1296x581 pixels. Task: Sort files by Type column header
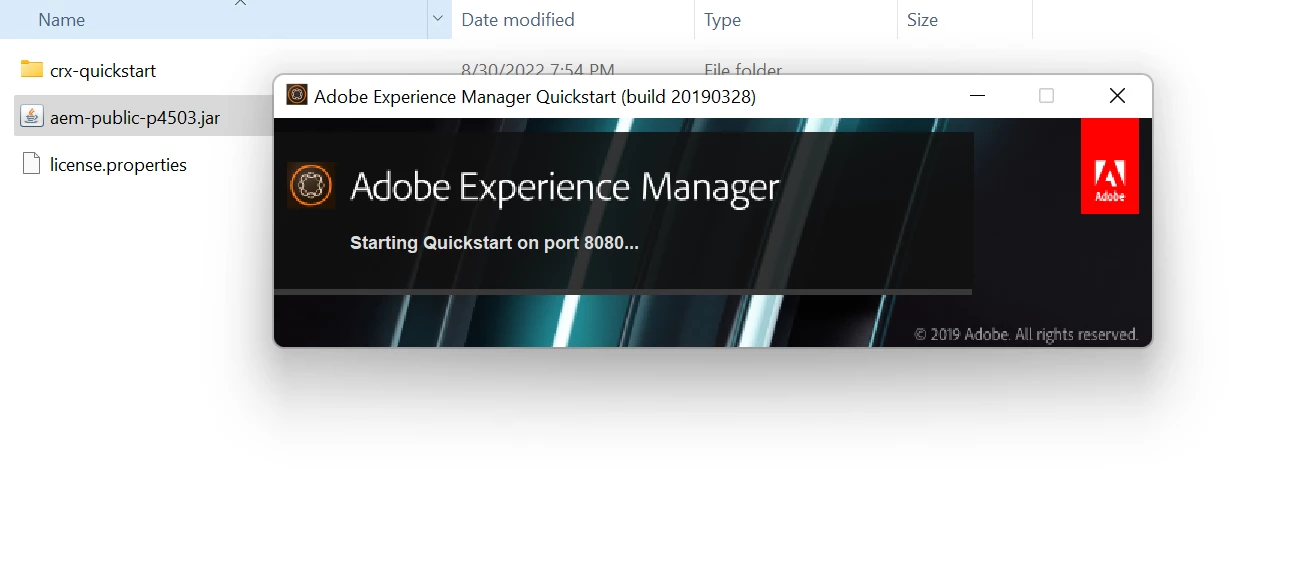click(x=723, y=20)
